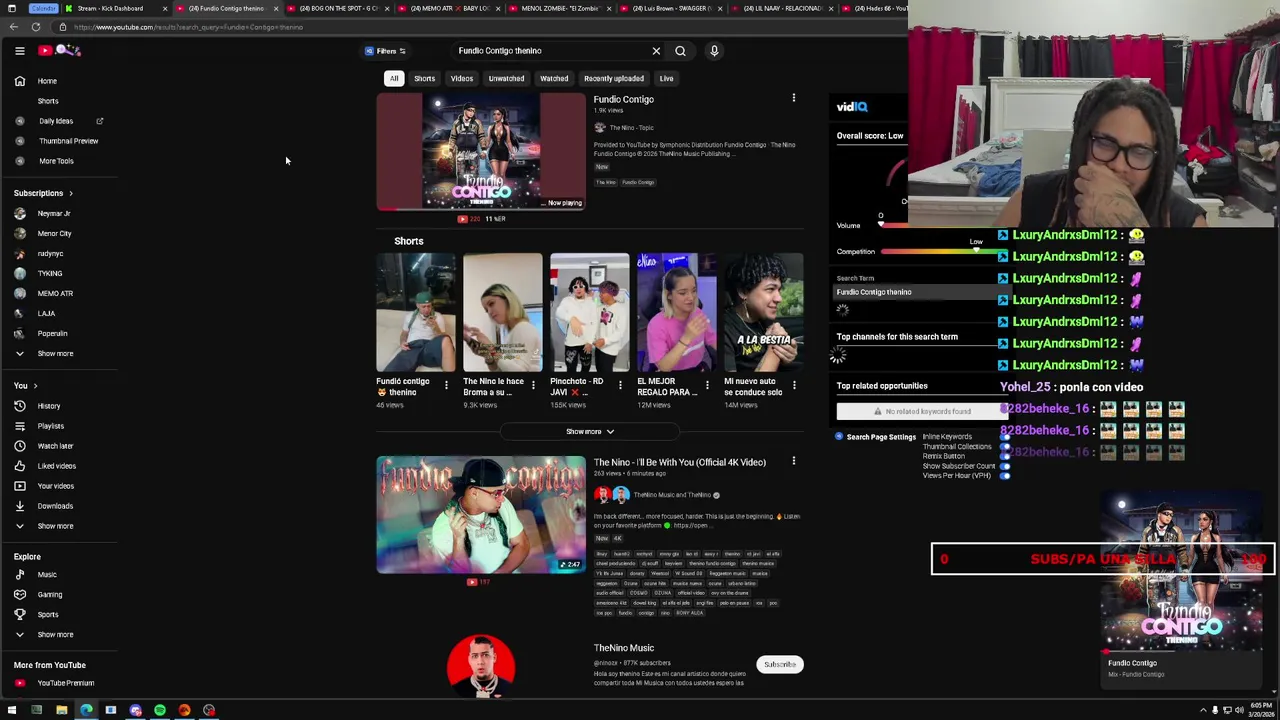Open Your videos
The width and height of the screenshot is (1280, 720).
click(58, 486)
